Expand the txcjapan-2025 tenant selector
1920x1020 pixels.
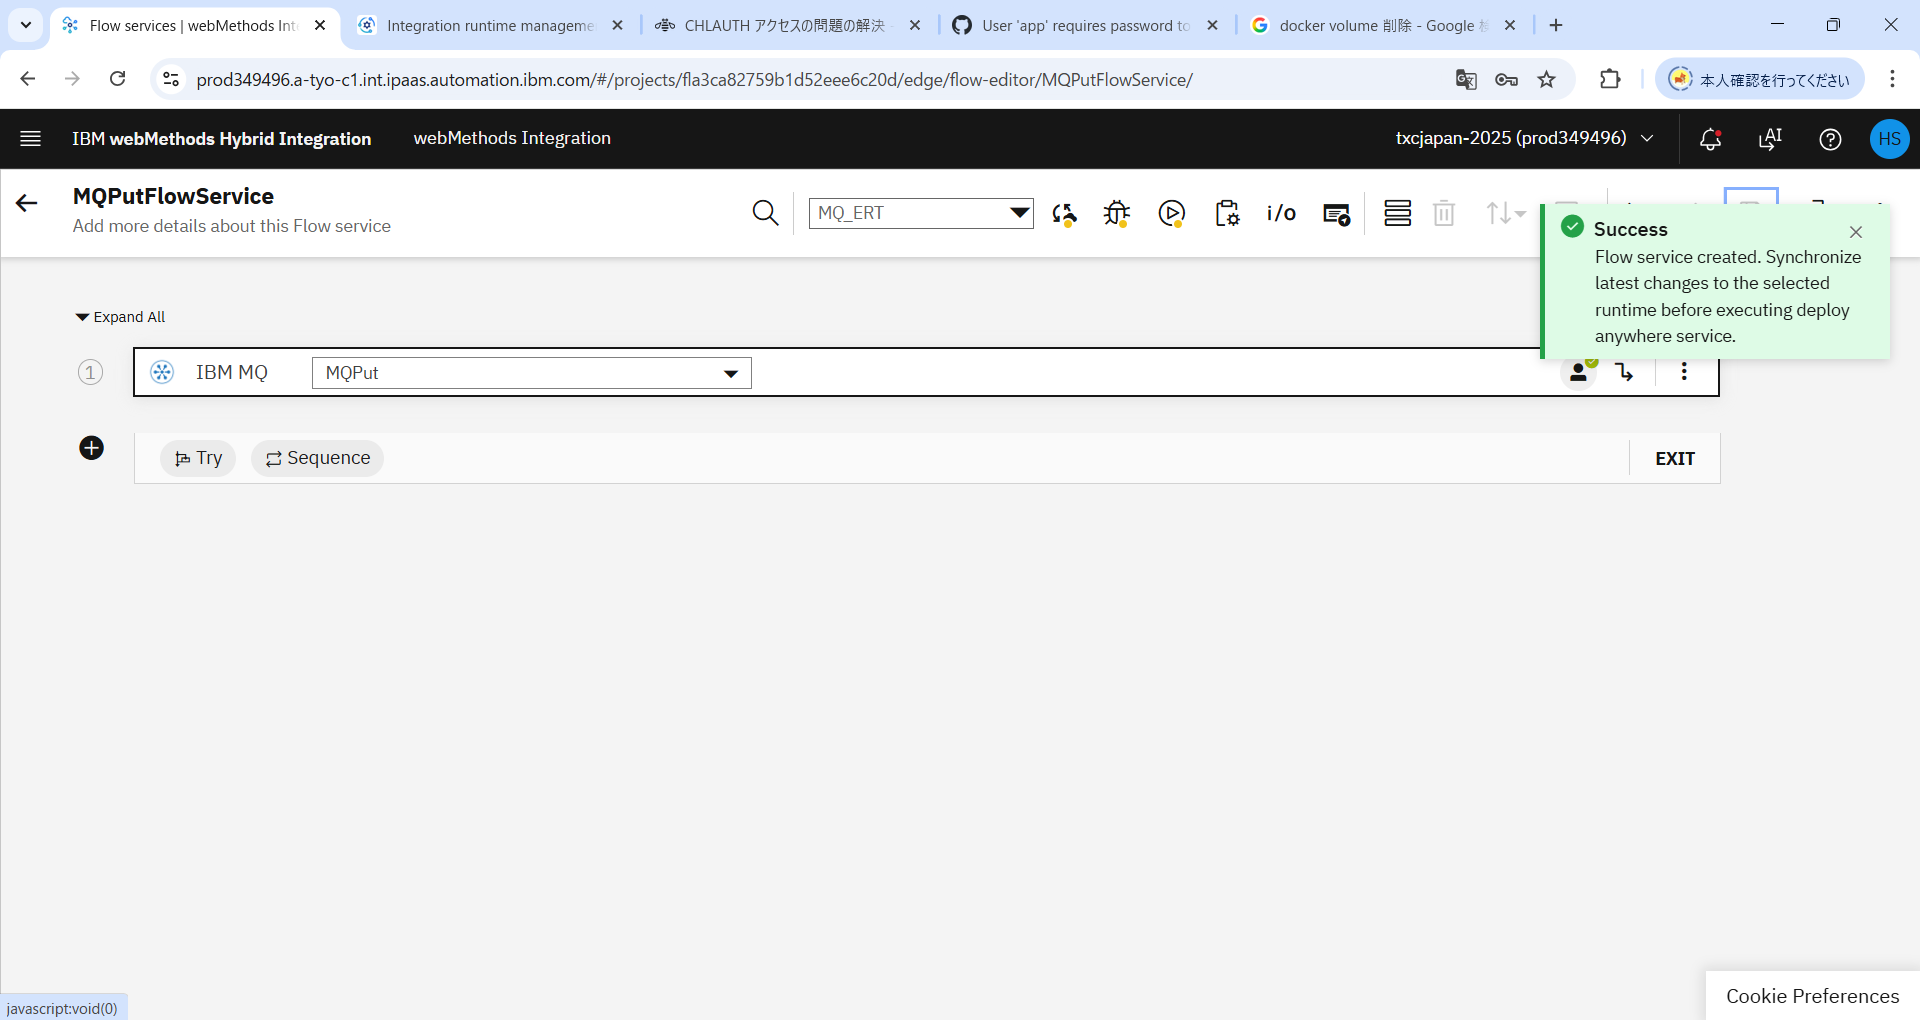click(1525, 138)
